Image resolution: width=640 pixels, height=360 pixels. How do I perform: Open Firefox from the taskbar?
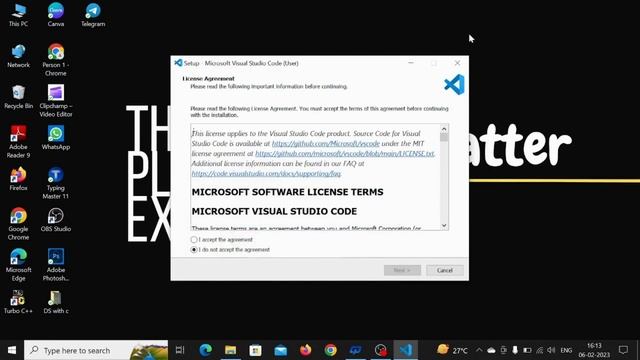tap(305, 350)
